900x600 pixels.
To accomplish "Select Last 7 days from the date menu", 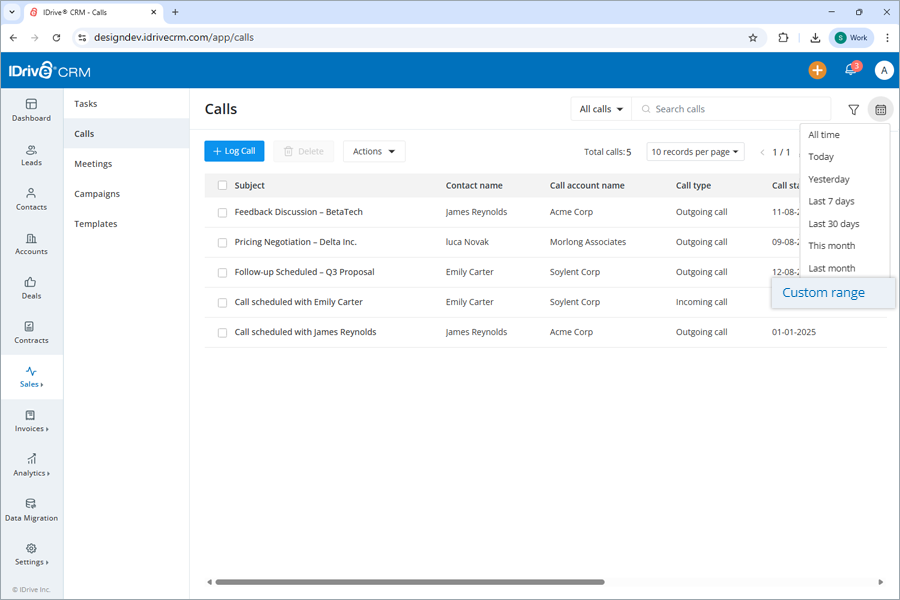I will coord(830,200).
